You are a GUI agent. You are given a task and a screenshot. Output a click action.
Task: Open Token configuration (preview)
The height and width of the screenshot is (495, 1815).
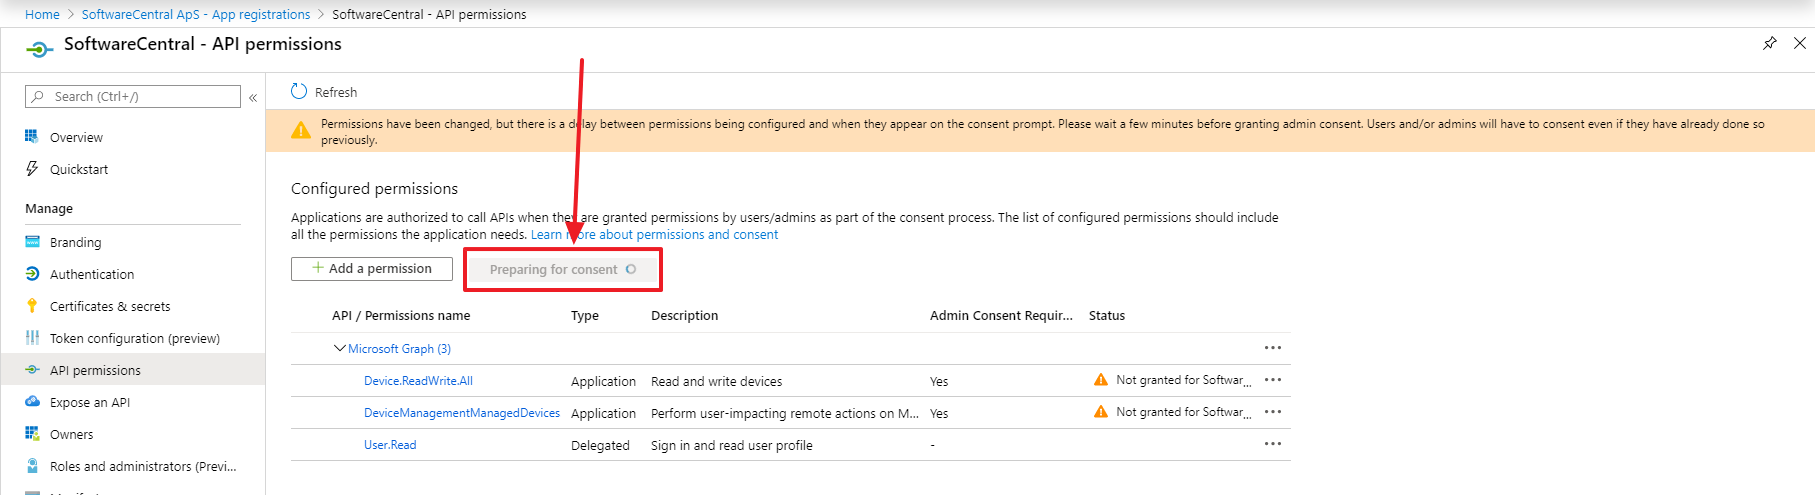134,339
